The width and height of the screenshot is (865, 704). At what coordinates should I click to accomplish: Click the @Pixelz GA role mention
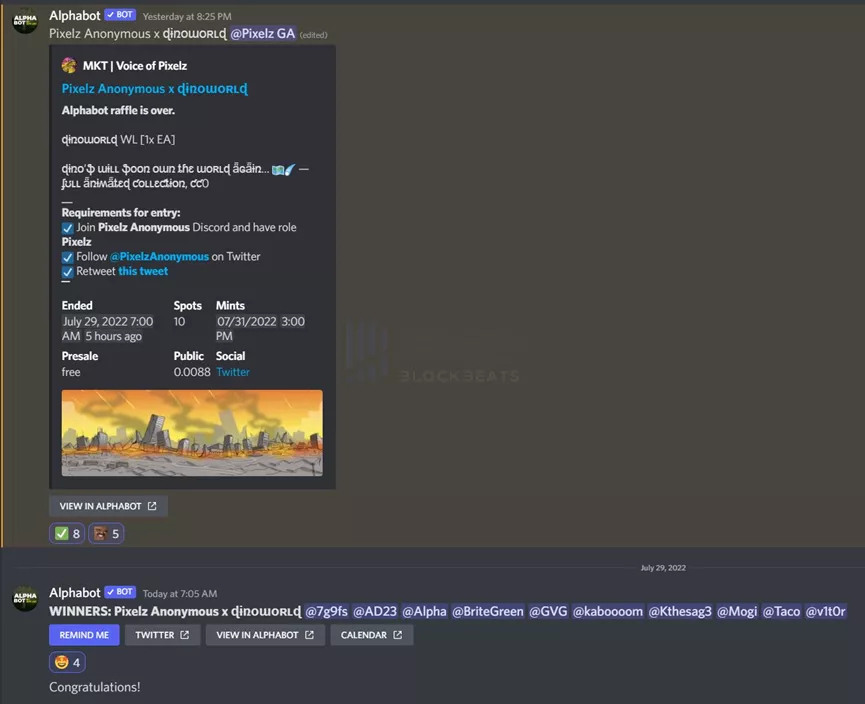(263, 34)
